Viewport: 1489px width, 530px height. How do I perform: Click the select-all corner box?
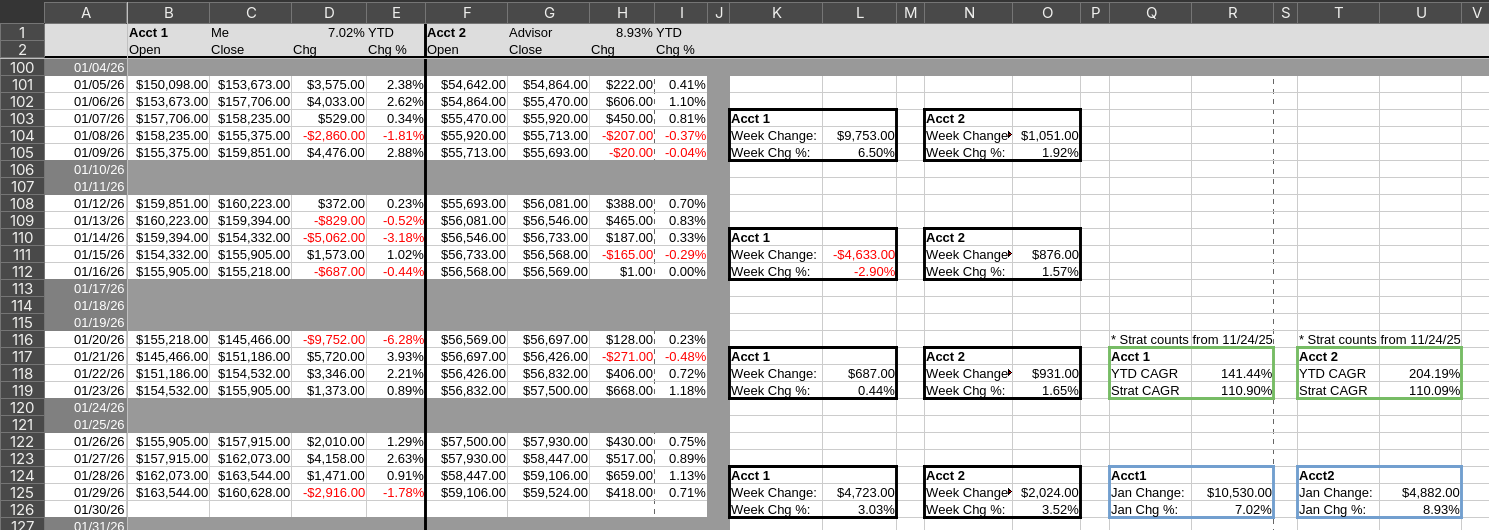(x=22, y=12)
